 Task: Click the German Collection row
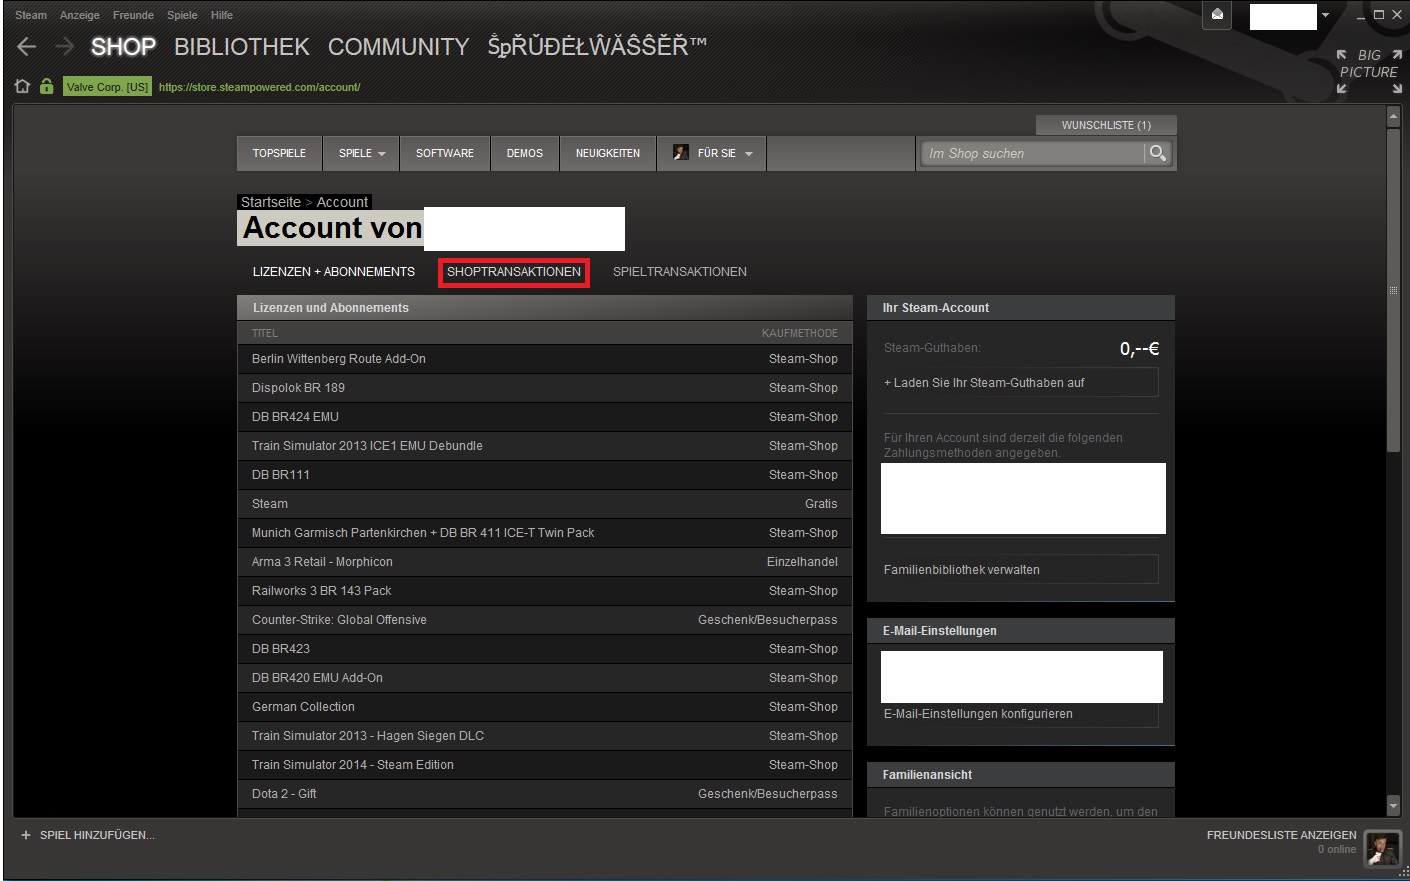545,707
